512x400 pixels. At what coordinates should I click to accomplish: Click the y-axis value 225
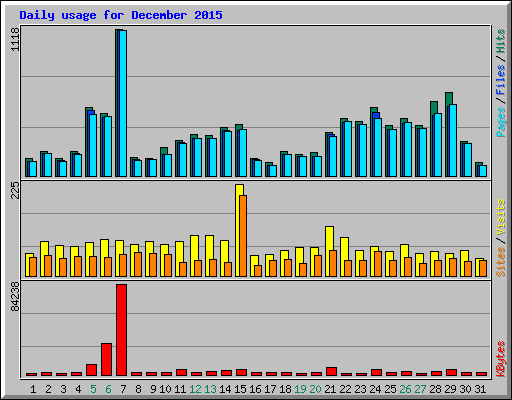pos(15,190)
